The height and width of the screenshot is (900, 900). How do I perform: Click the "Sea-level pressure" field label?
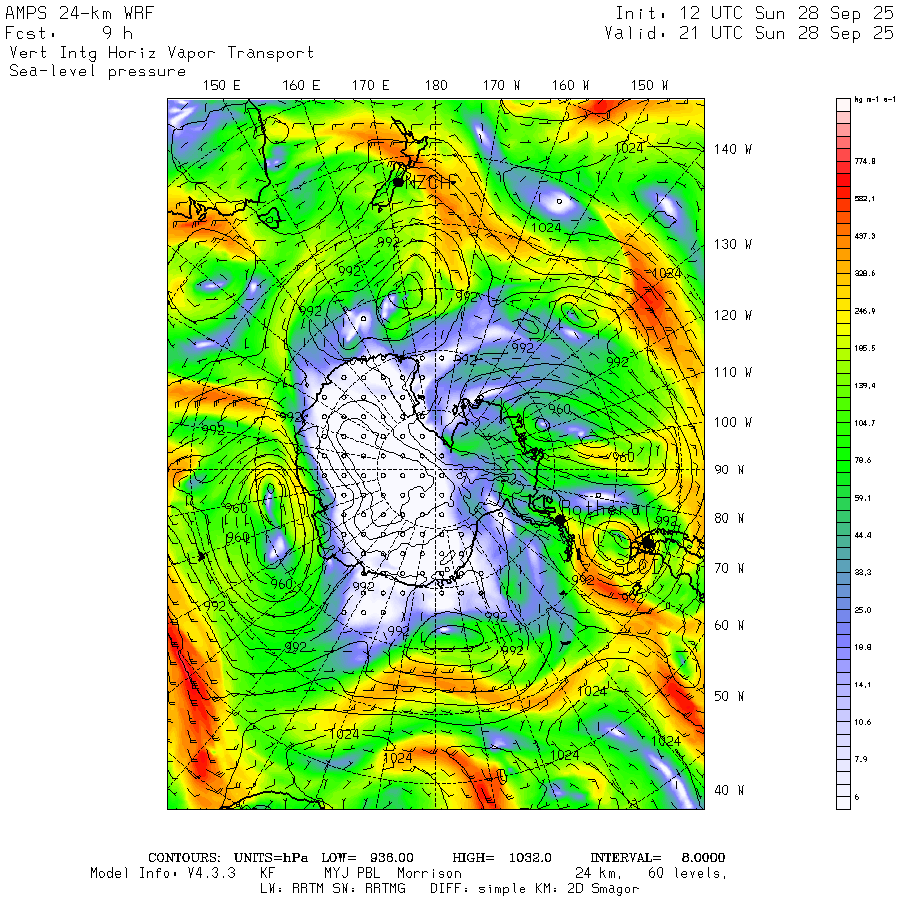98,71
